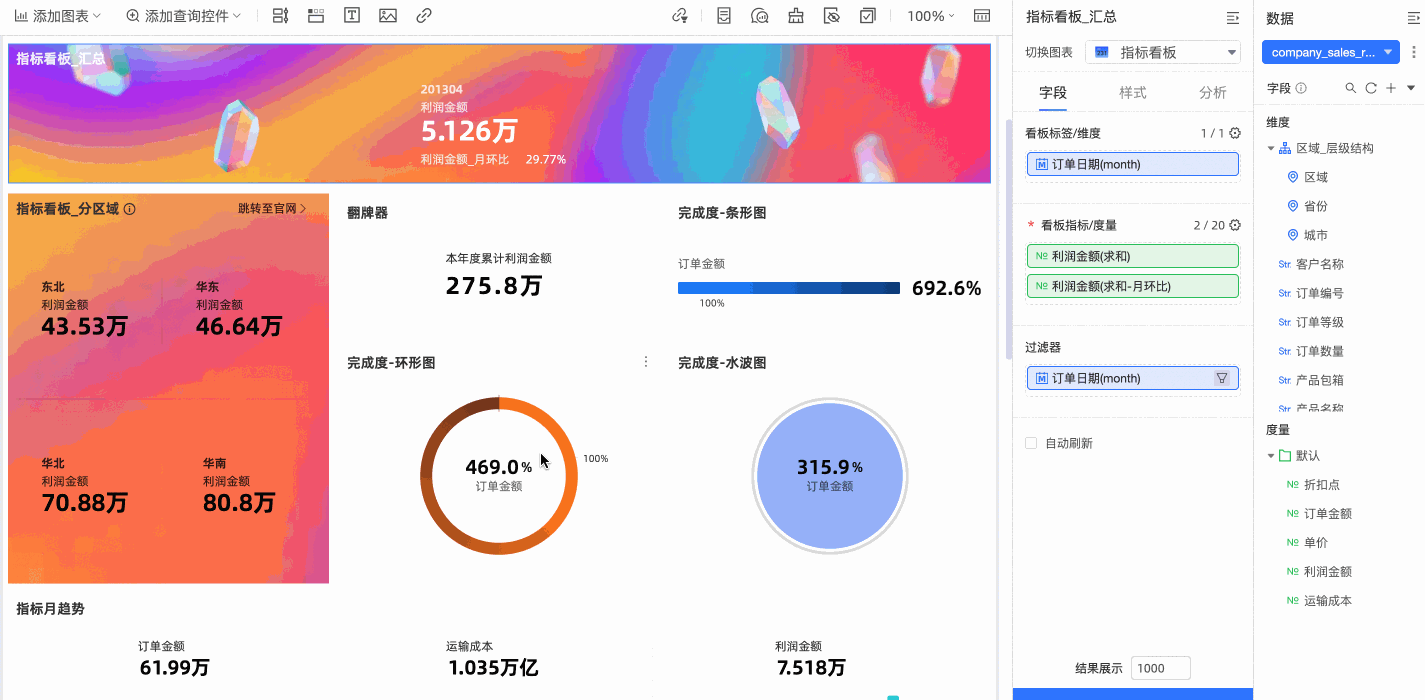The image size is (1425, 700).
Task: Click the filter funnel on 订单日期(month)
Action: 1221,378
